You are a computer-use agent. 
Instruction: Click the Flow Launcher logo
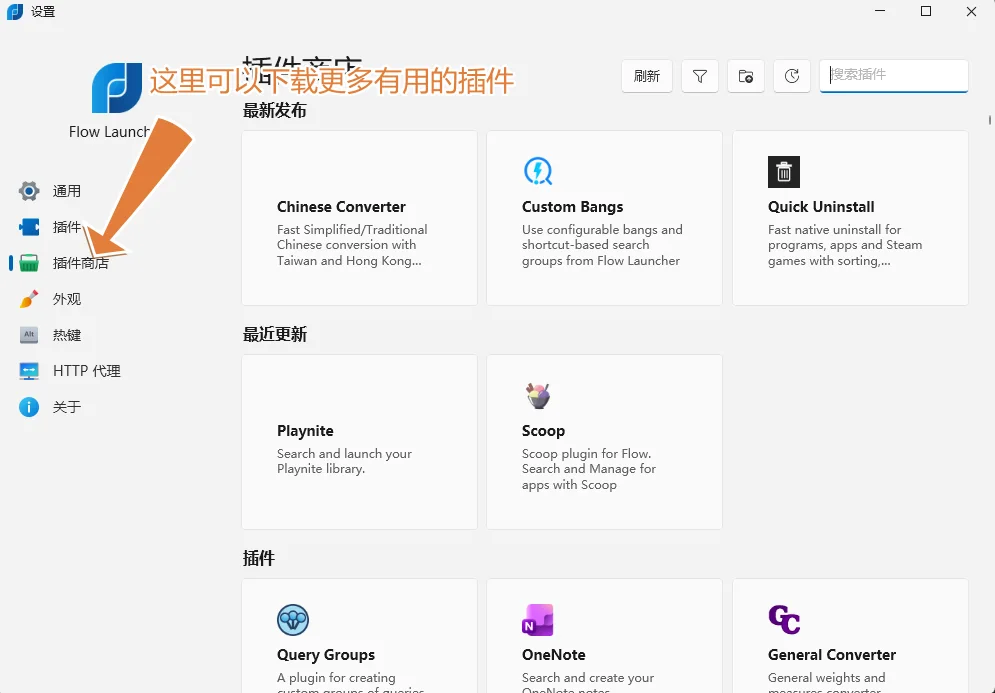(x=117, y=88)
